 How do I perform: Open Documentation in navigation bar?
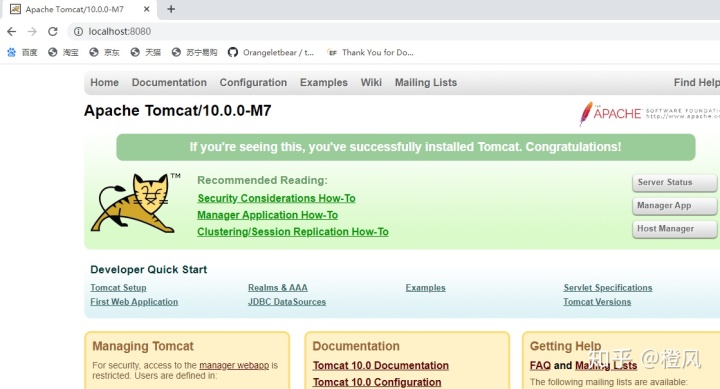(x=169, y=82)
